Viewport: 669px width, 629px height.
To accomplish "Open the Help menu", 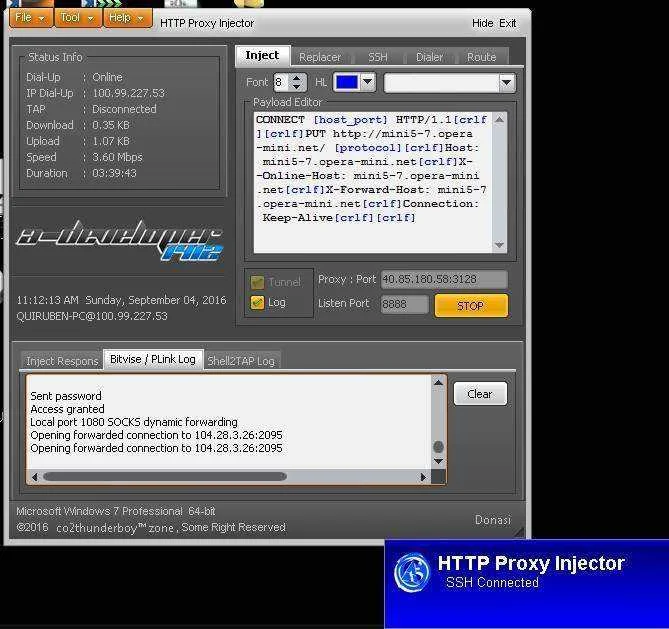I will tap(128, 18).
